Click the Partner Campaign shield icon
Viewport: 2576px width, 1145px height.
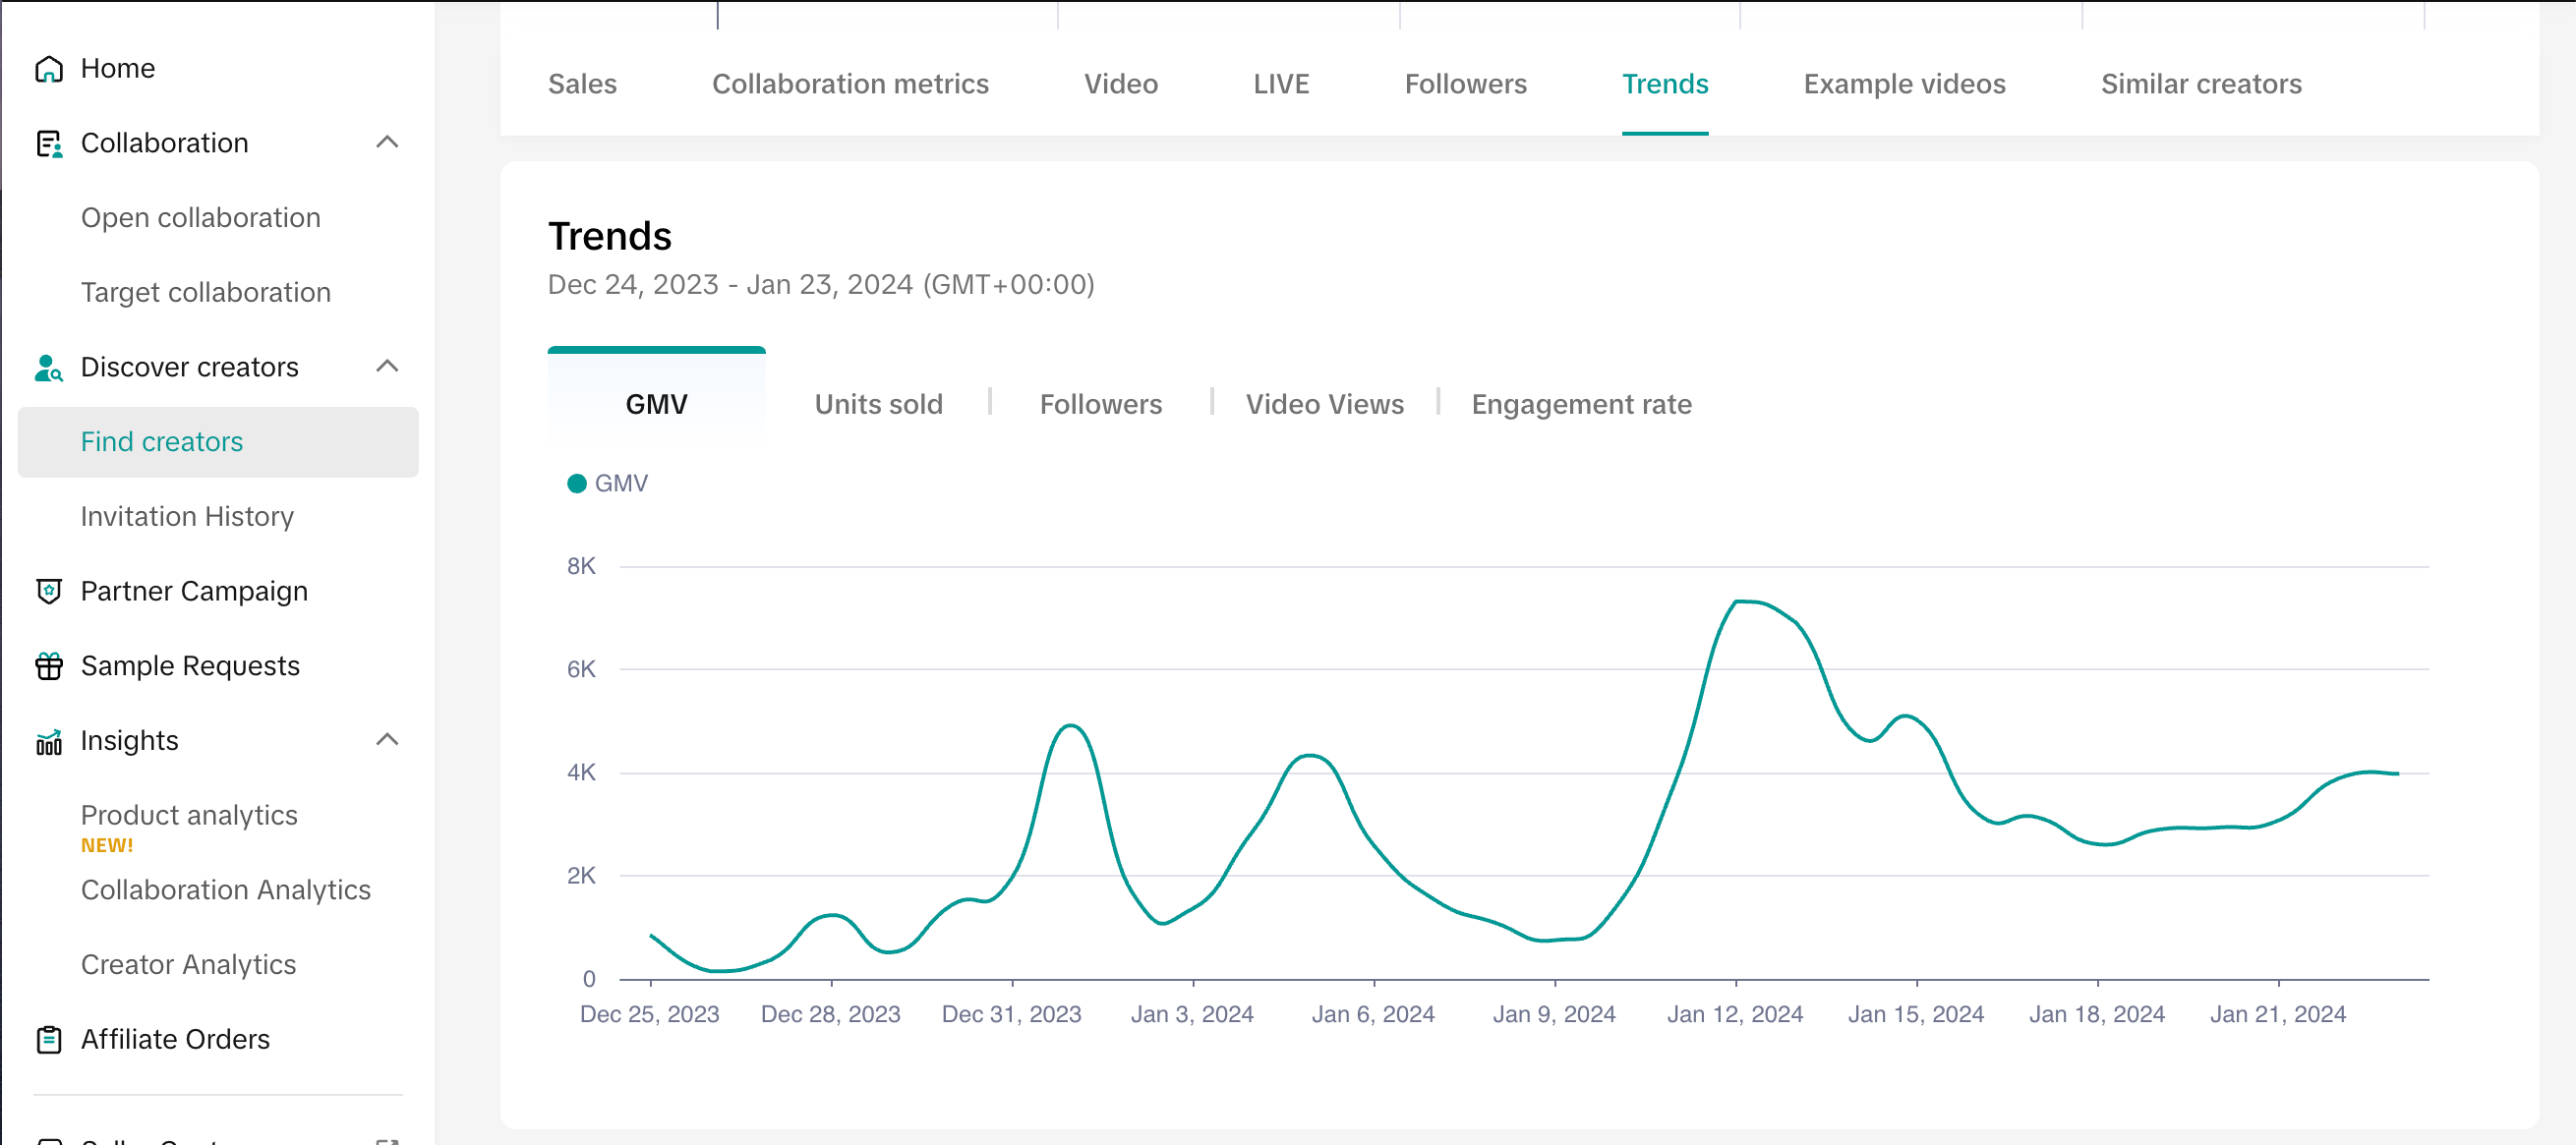(x=48, y=591)
